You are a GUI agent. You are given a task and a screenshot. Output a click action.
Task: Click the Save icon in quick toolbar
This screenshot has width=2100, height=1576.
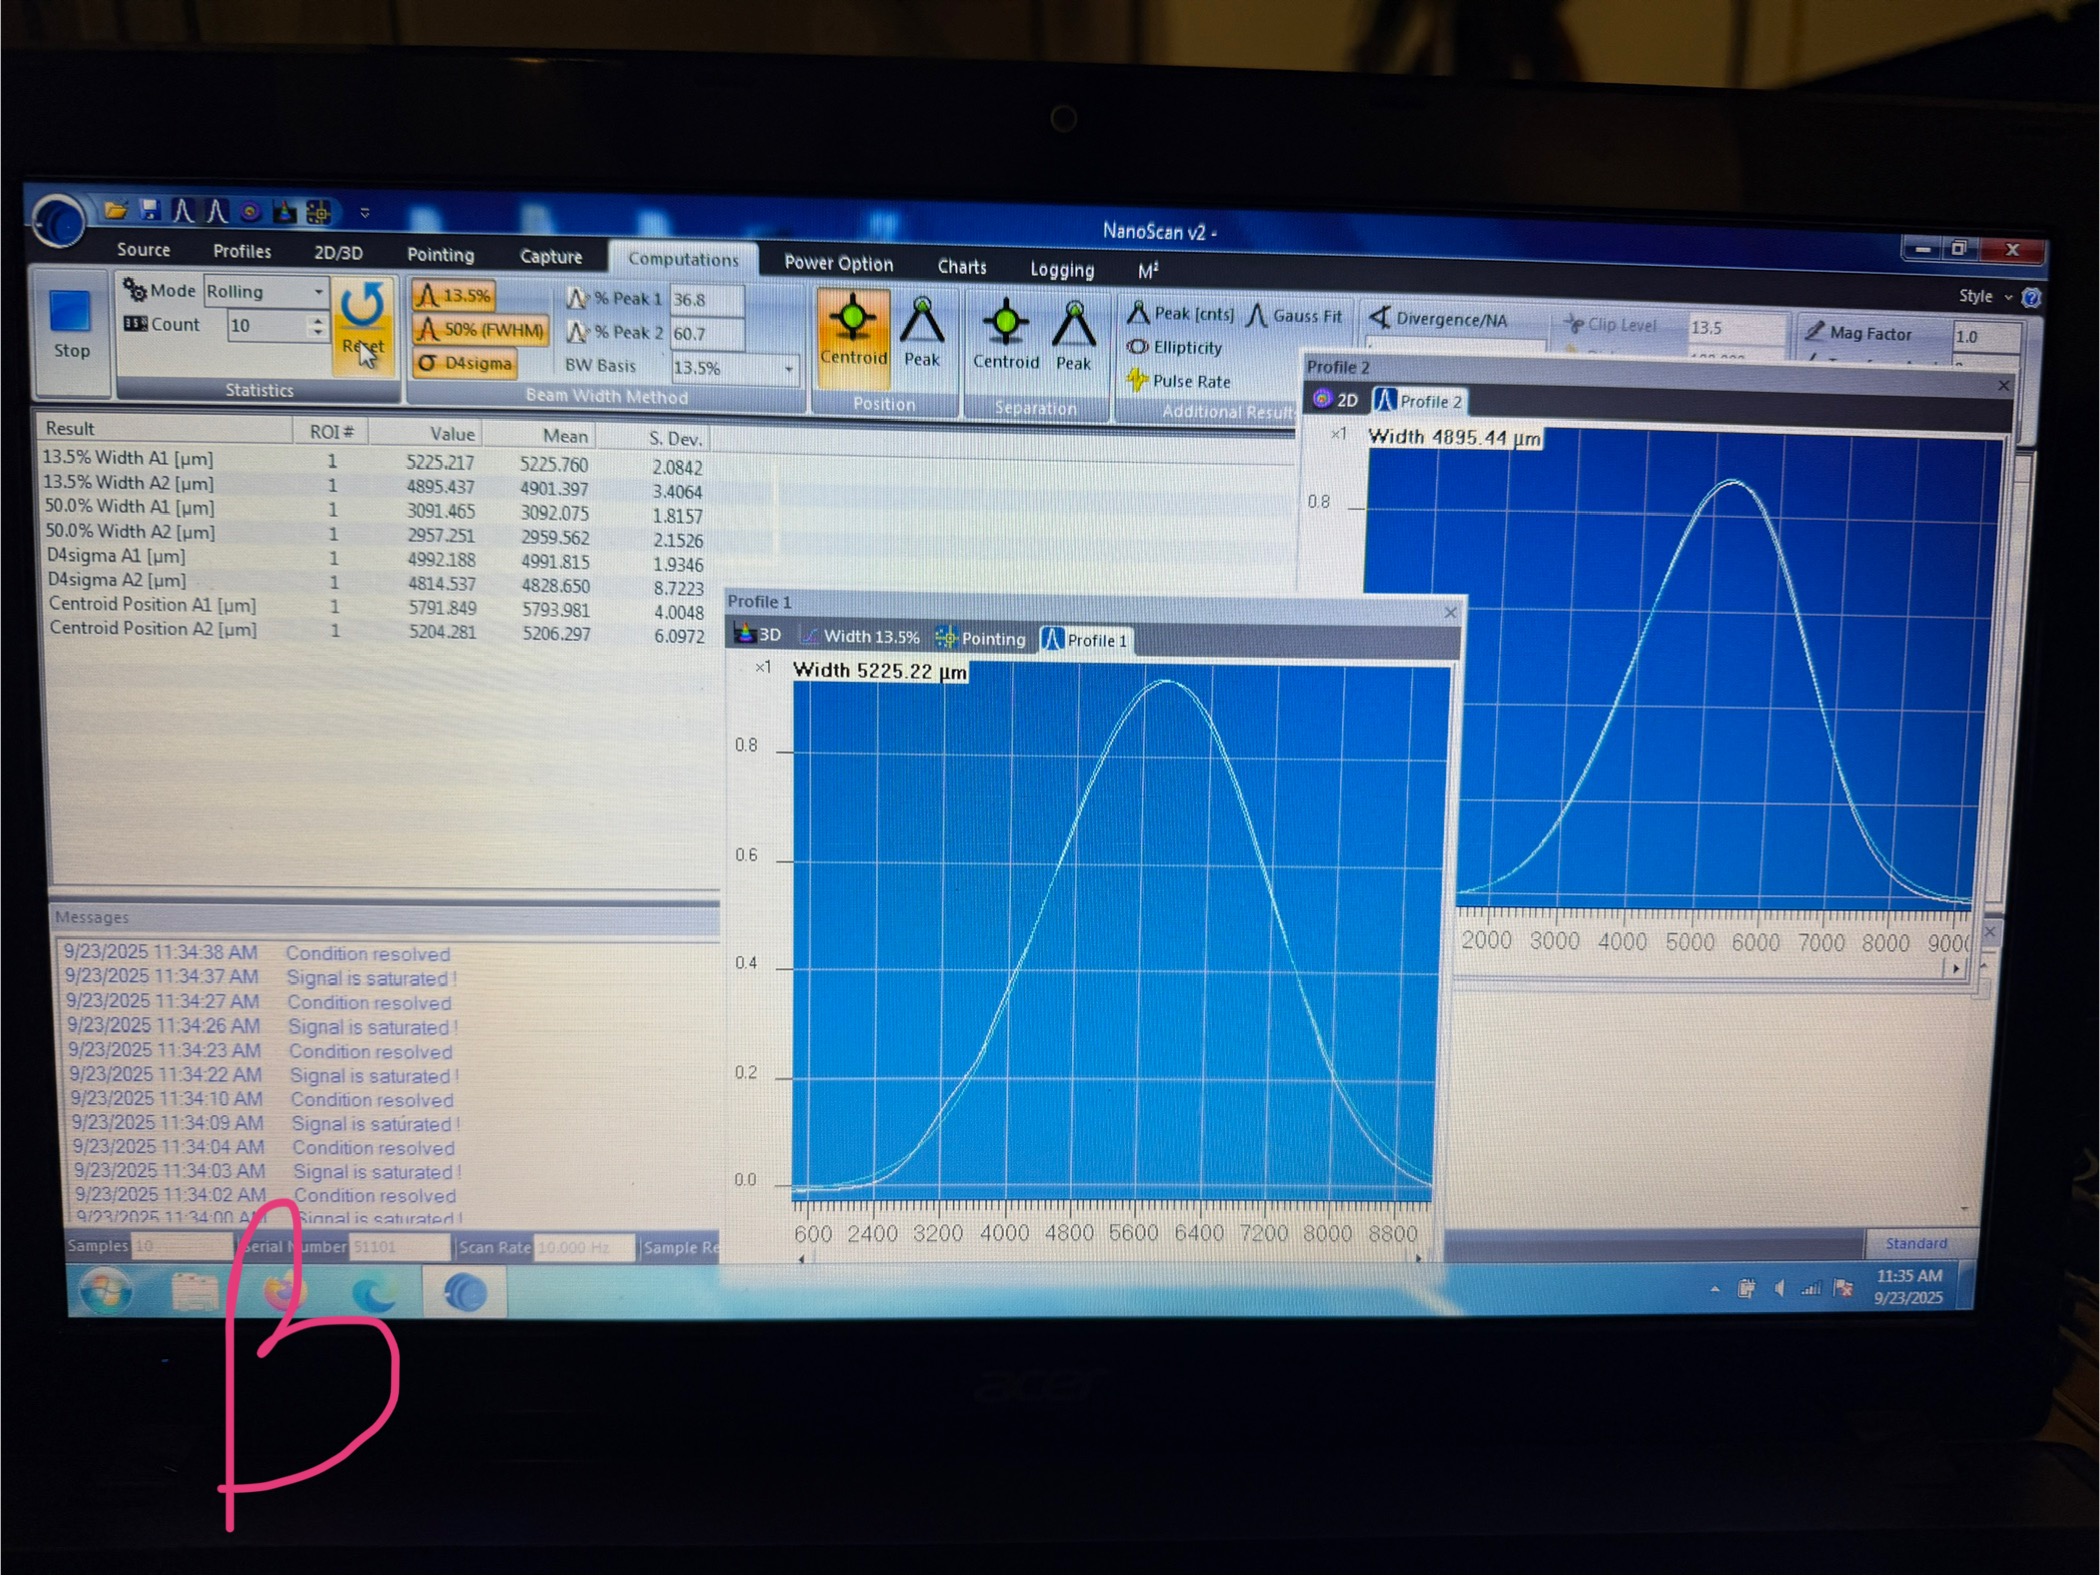tap(150, 209)
